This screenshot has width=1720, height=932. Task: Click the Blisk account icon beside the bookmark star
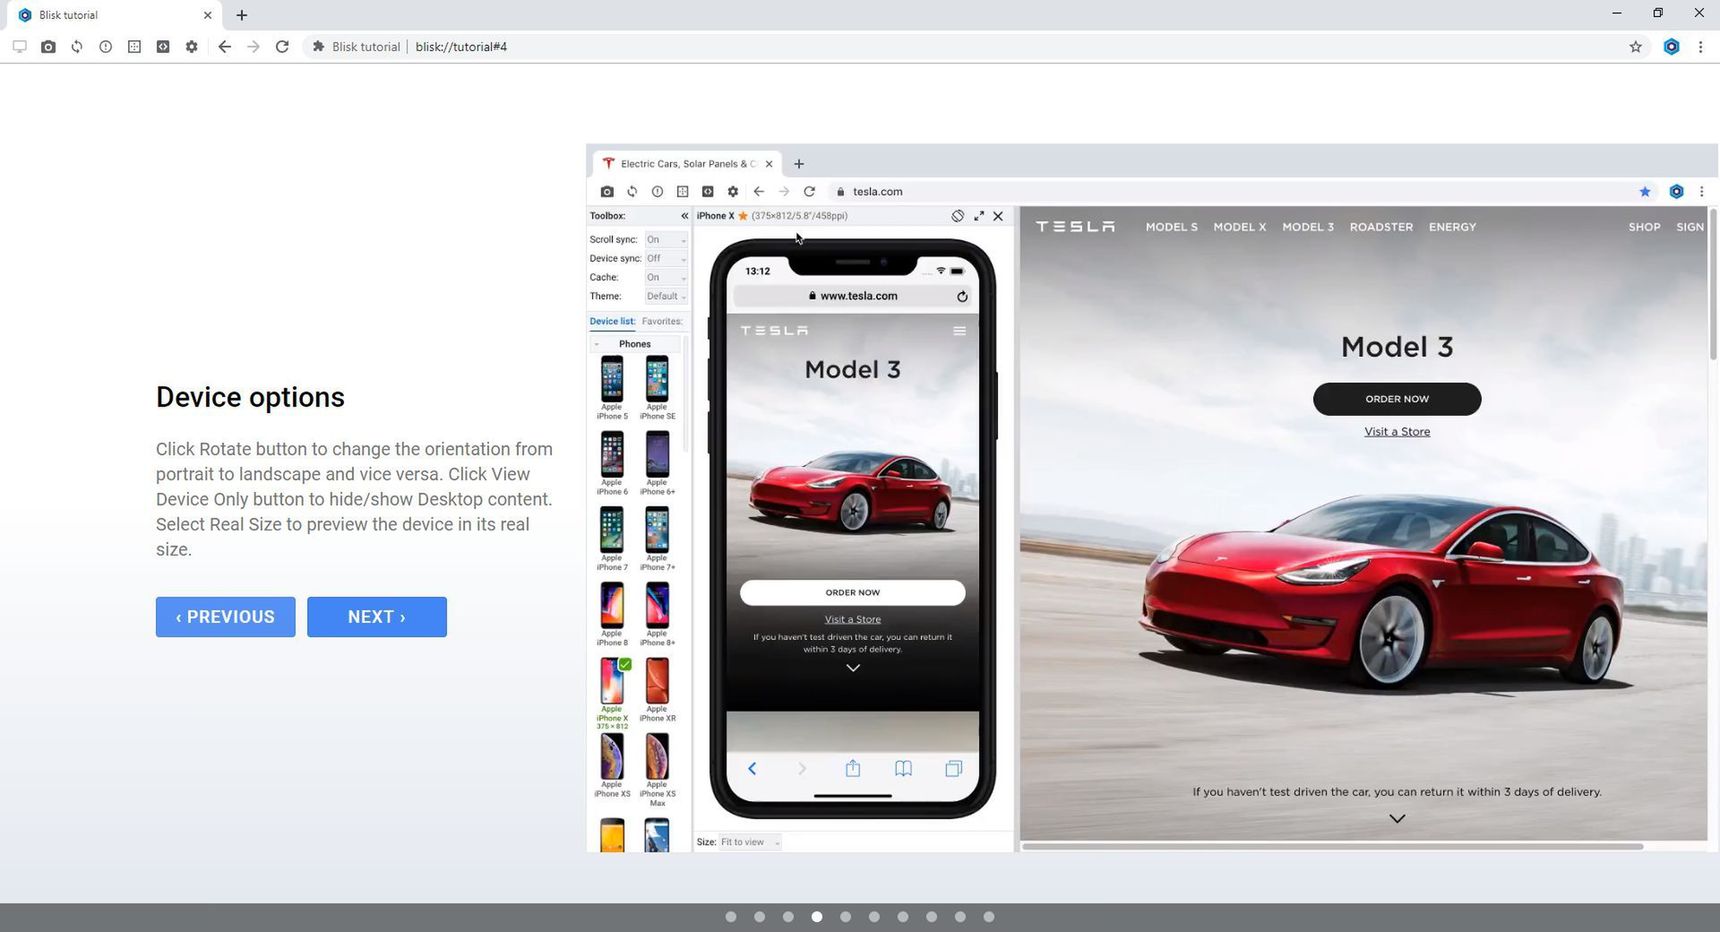[1671, 47]
